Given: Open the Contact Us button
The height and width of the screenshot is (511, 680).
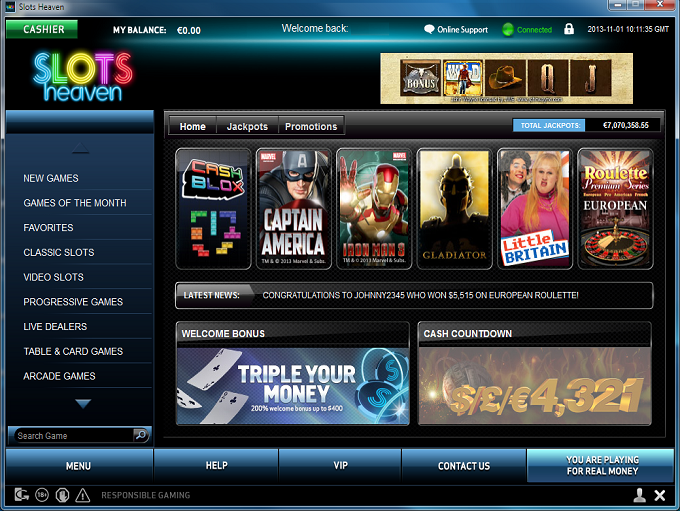Looking at the screenshot, I should tap(464, 466).
